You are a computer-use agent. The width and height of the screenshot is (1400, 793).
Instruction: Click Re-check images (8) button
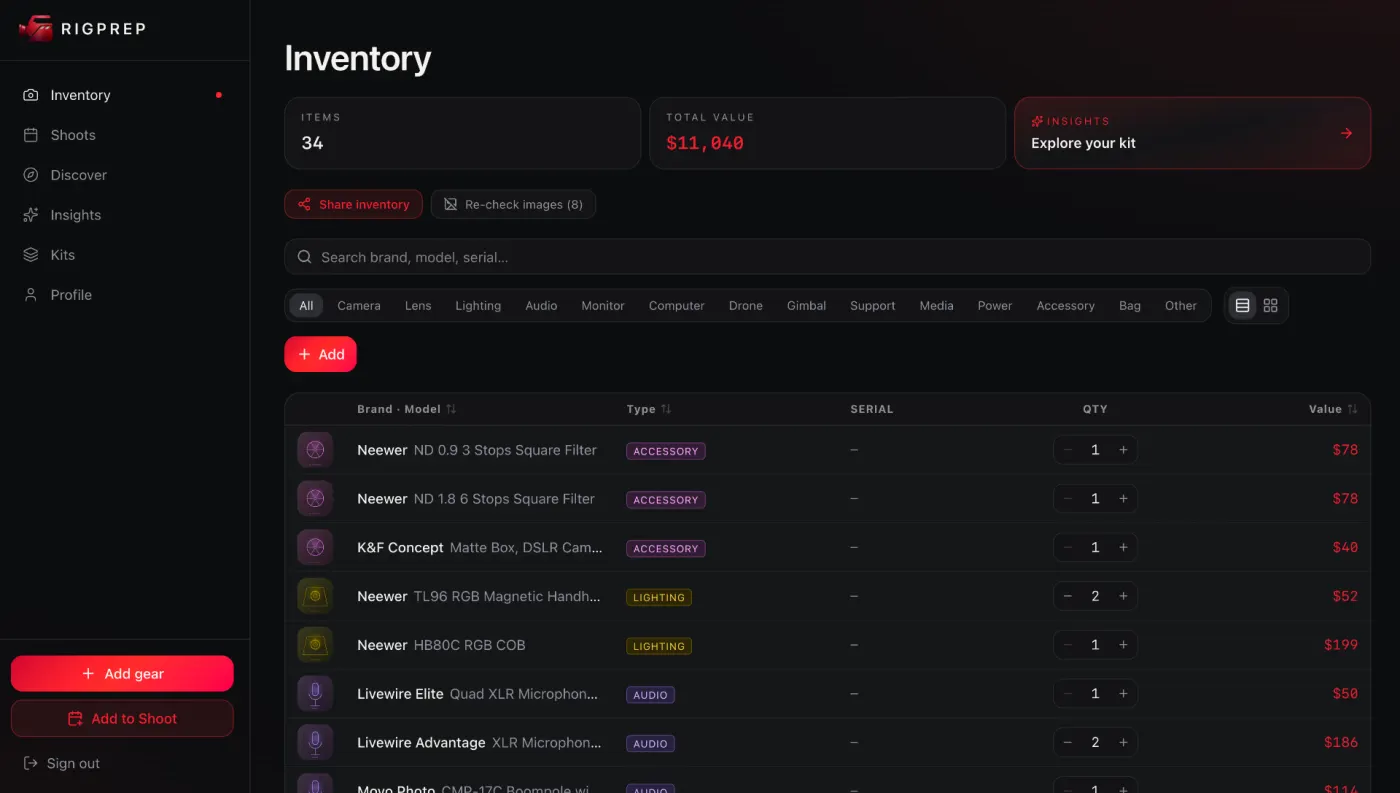(x=513, y=204)
